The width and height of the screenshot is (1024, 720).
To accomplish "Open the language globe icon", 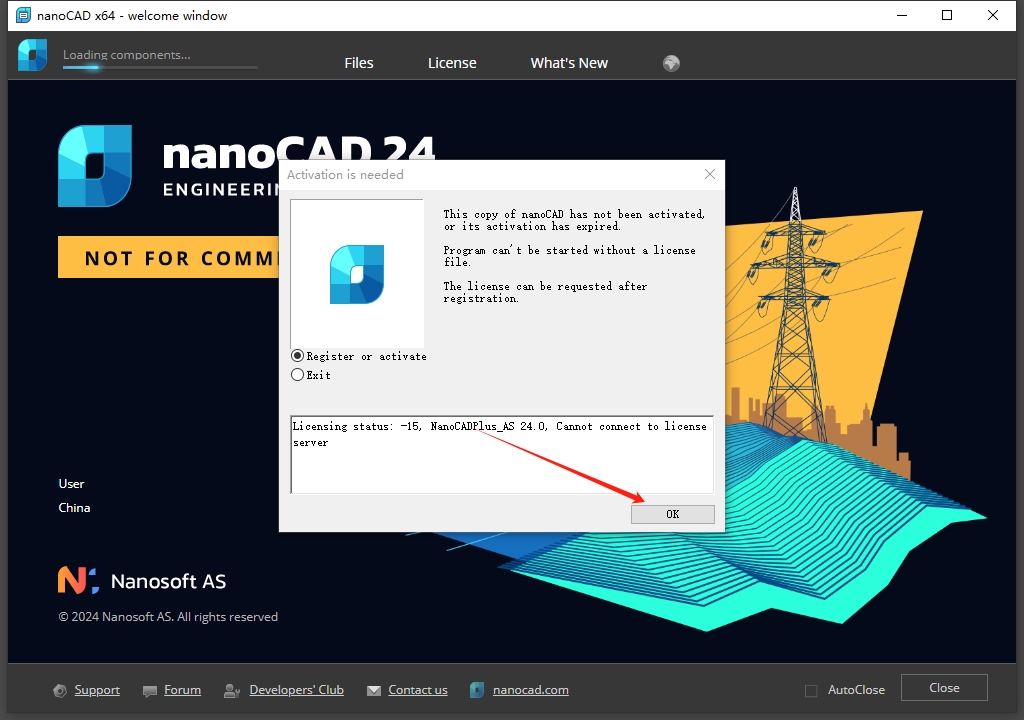I will point(671,63).
